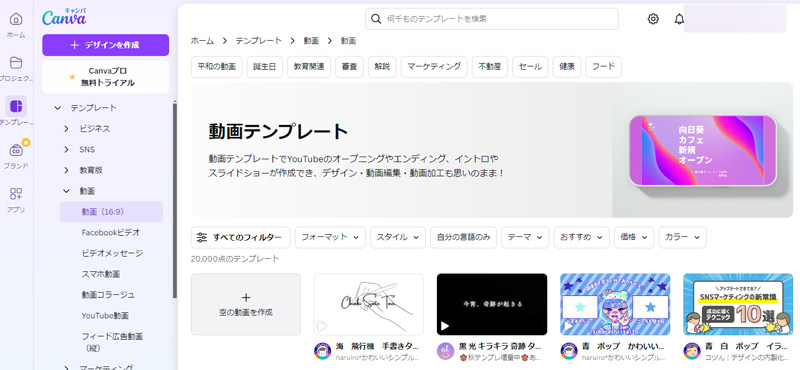This screenshot has width=800, height=370.
Task: Select 動画（16:9） in sidebar
Action: pyautogui.click(x=112, y=212)
